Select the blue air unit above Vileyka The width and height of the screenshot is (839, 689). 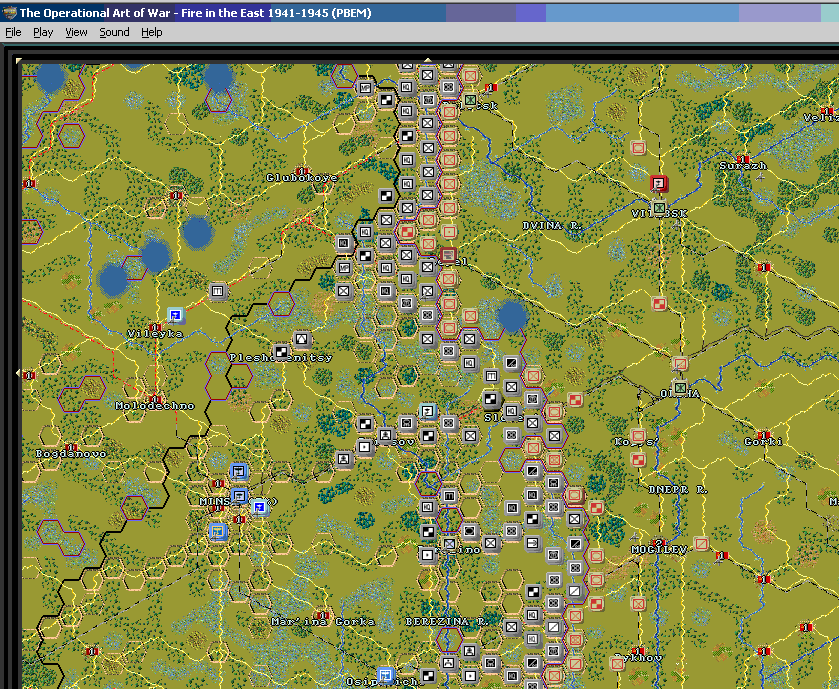click(175, 315)
